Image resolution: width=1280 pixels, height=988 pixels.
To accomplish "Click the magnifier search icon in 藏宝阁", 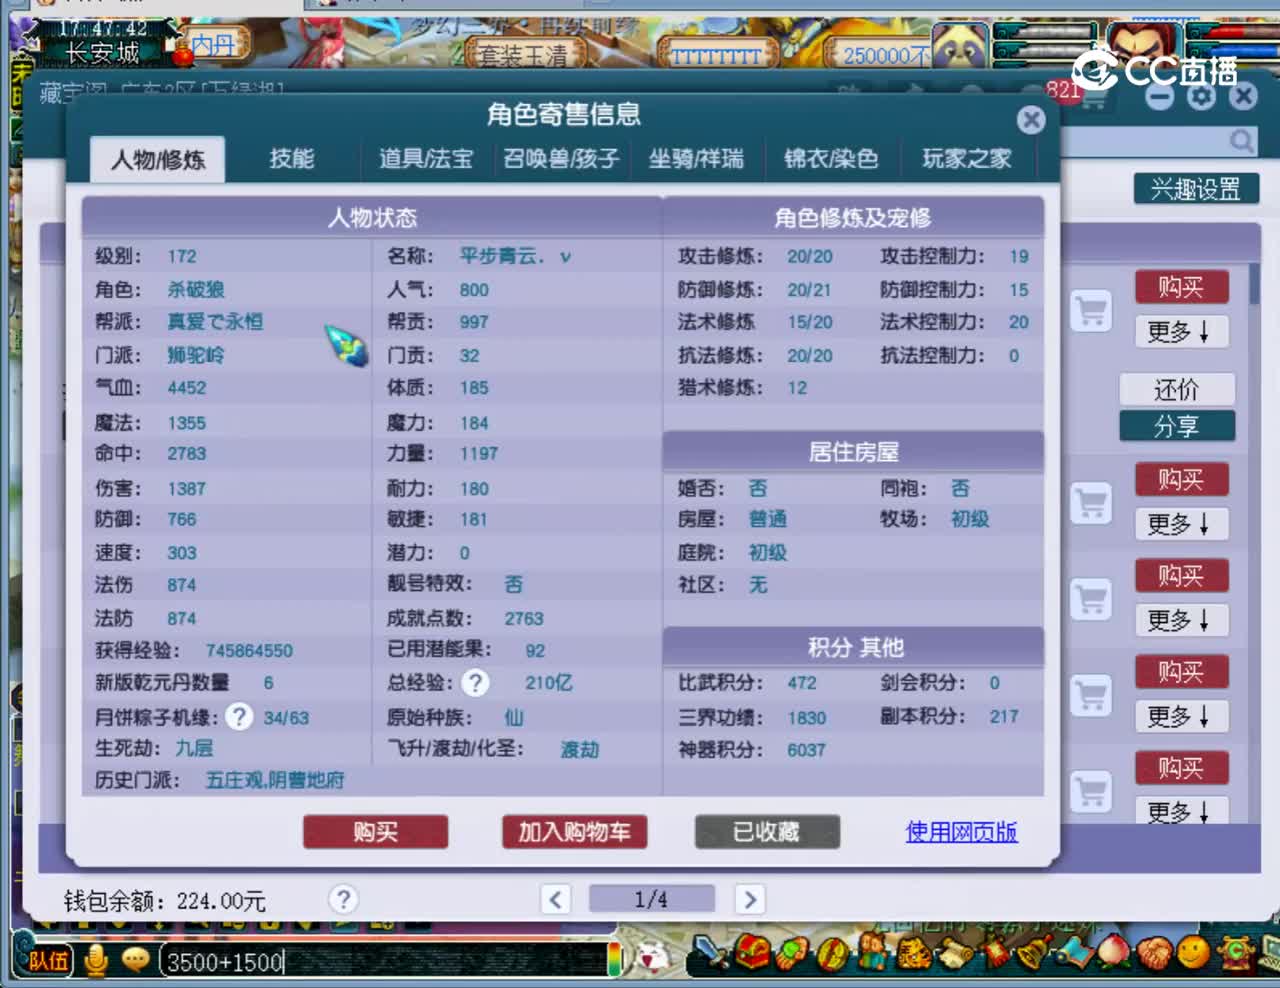I will 1242,141.
